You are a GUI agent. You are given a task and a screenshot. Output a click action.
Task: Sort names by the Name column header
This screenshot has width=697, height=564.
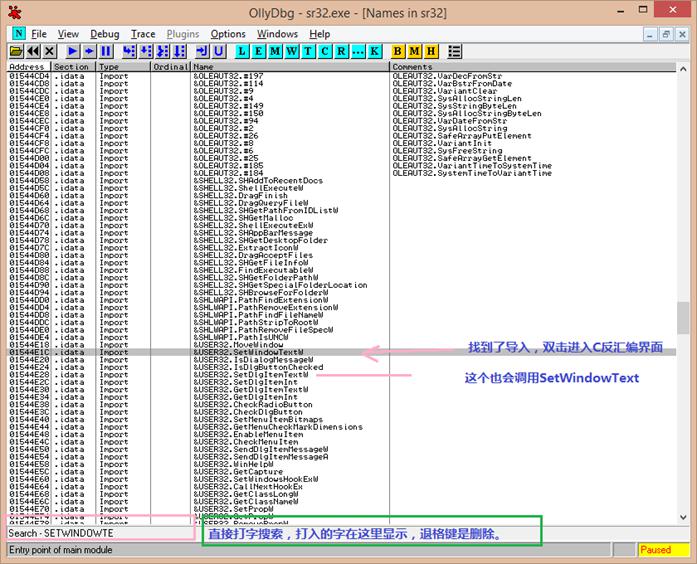pos(290,67)
